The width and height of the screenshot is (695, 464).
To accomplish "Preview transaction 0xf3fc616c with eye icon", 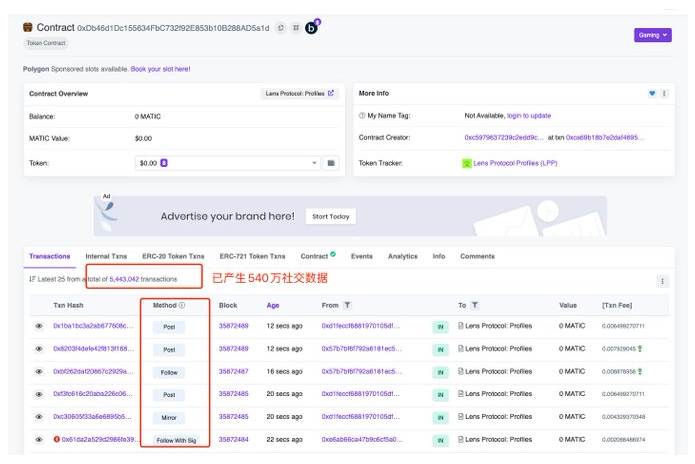I will pos(39,394).
